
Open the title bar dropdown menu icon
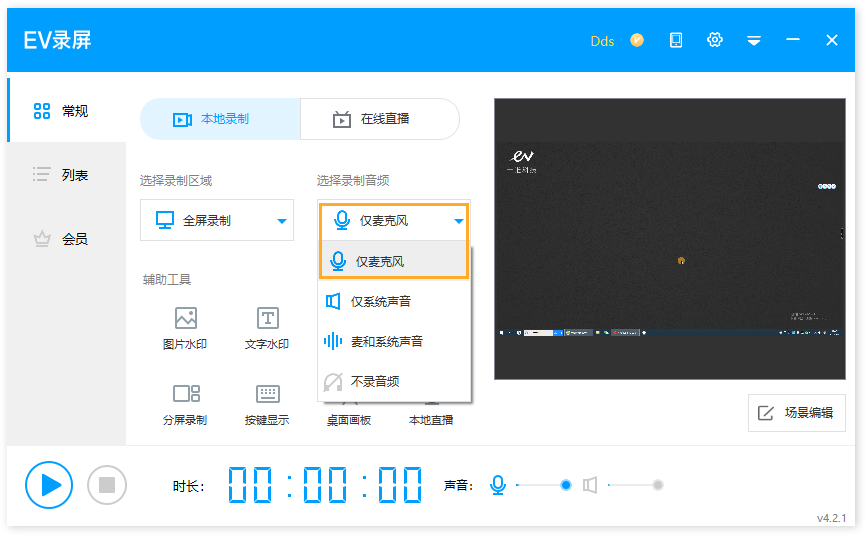tap(754, 40)
